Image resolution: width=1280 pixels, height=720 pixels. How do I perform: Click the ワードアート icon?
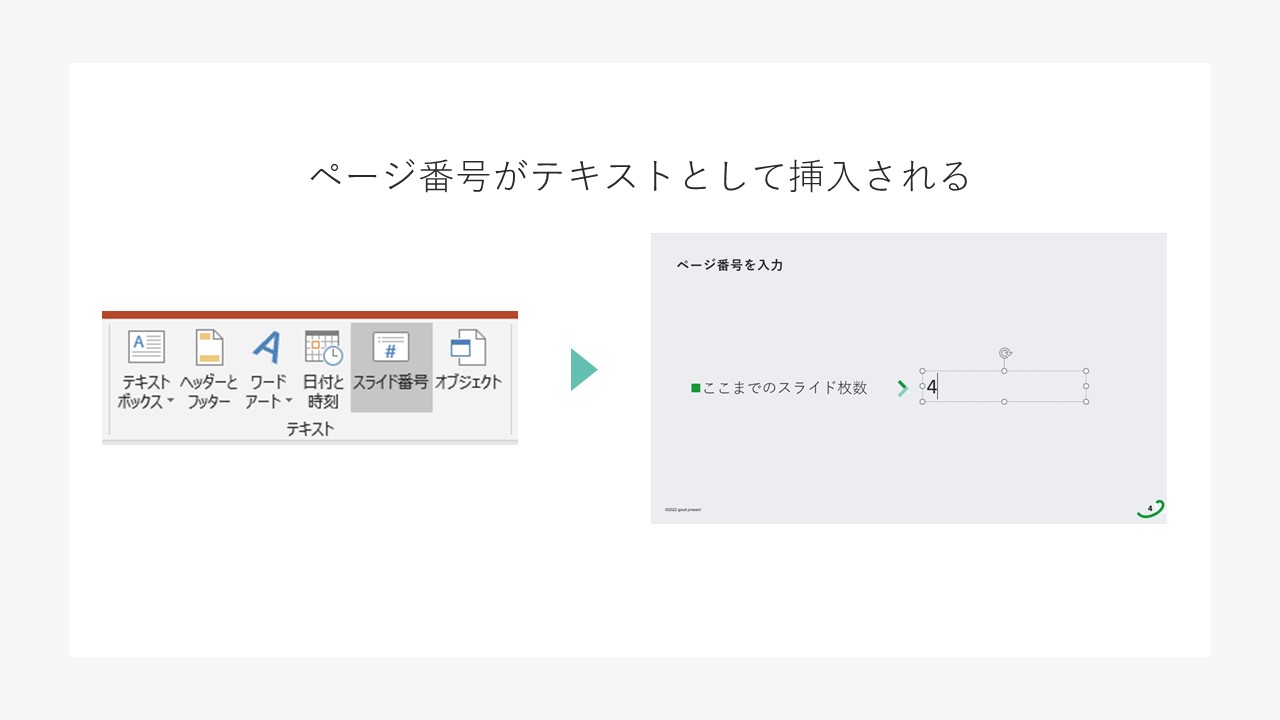pyautogui.click(x=266, y=347)
